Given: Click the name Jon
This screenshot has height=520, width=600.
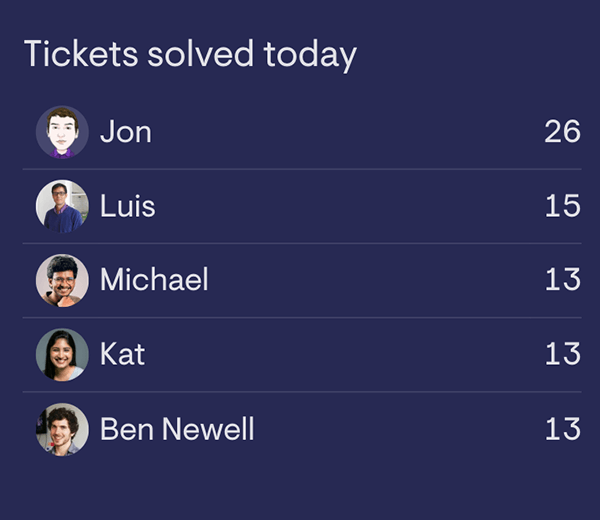Looking at the screenshot, I should click(x=126, y=132).
